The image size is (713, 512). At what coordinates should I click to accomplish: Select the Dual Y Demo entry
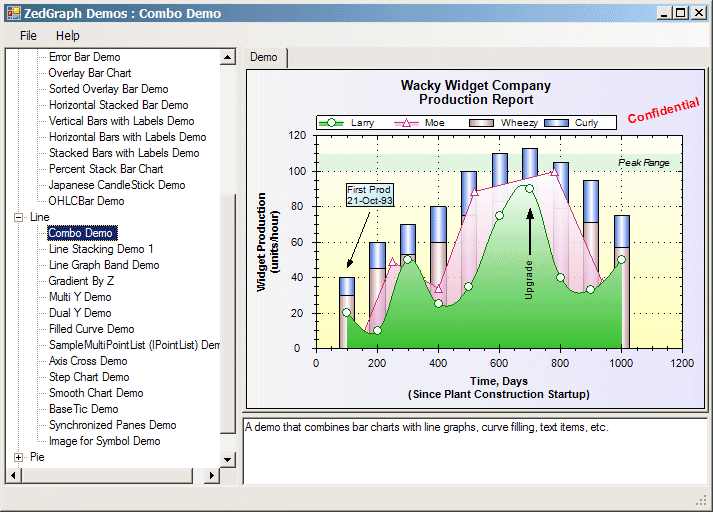coord(80,313)
